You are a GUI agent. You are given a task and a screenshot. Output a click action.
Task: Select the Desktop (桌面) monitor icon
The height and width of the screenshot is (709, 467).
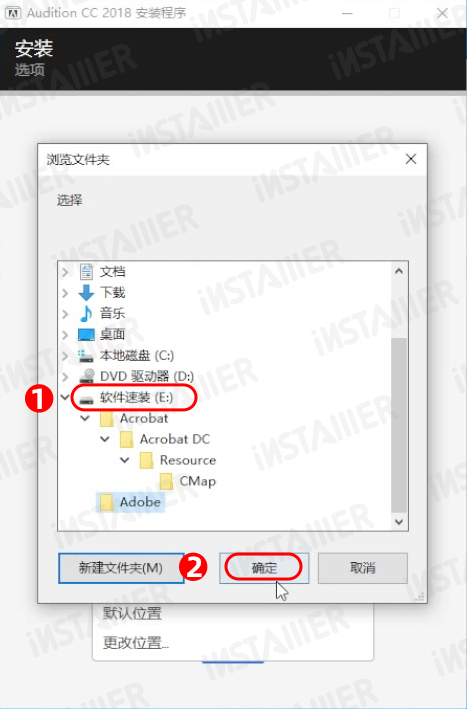(86, 335)
